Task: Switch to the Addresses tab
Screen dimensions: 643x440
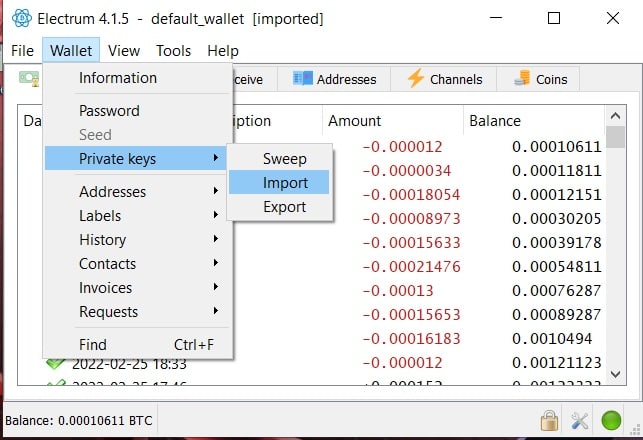Action: (334, 79)
